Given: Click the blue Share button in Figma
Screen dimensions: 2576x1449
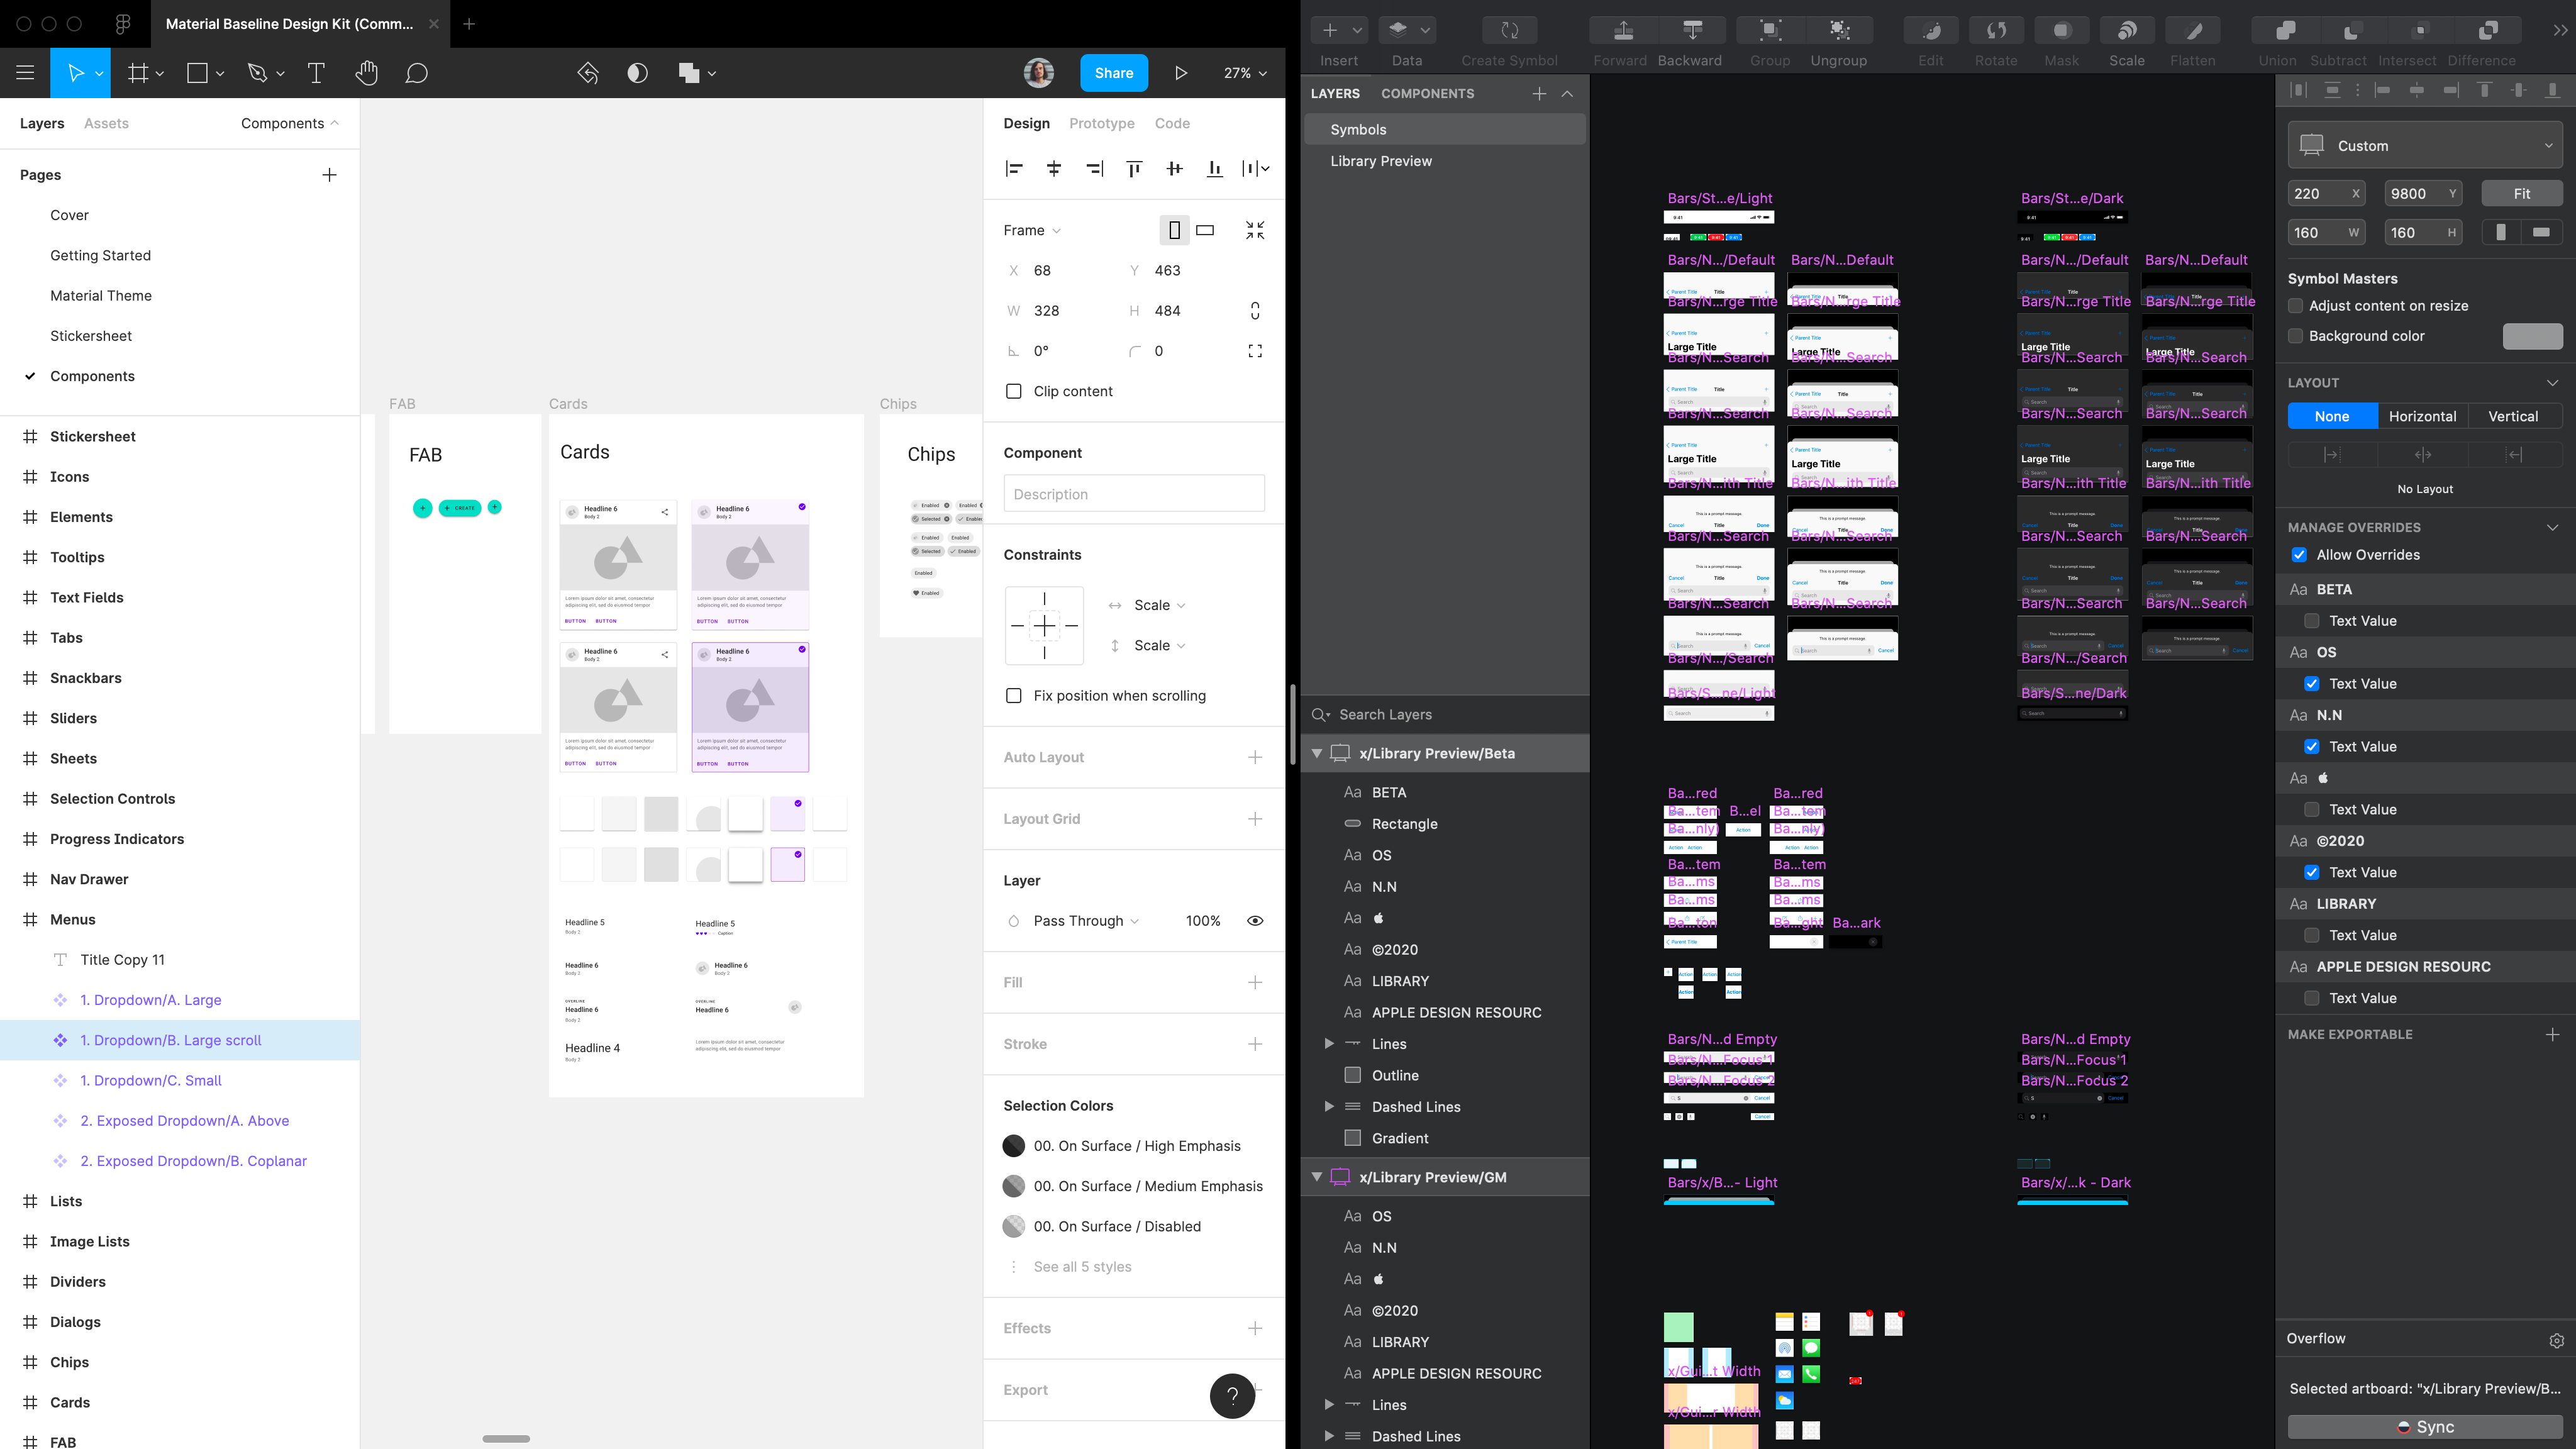Looking at the screenshot, I should (x=1114, y=73).
